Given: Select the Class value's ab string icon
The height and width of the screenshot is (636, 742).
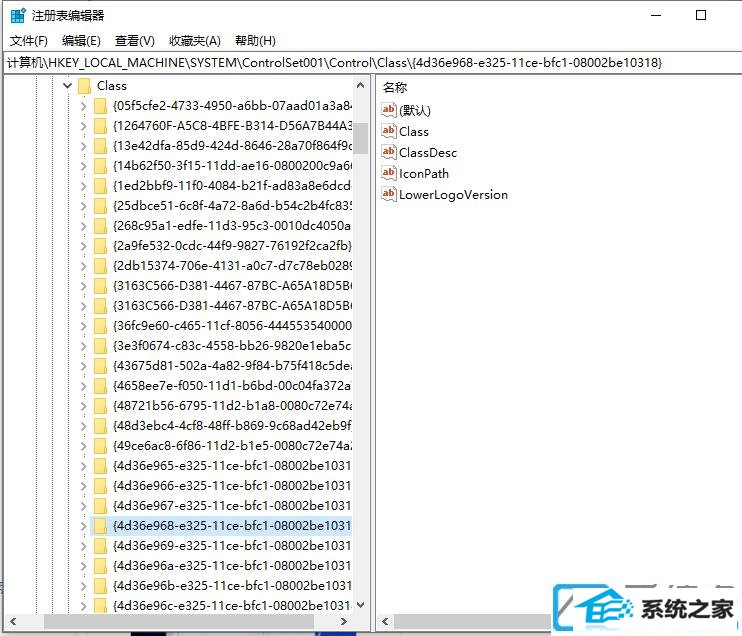Looking at the screenshot, I should 389,131.
